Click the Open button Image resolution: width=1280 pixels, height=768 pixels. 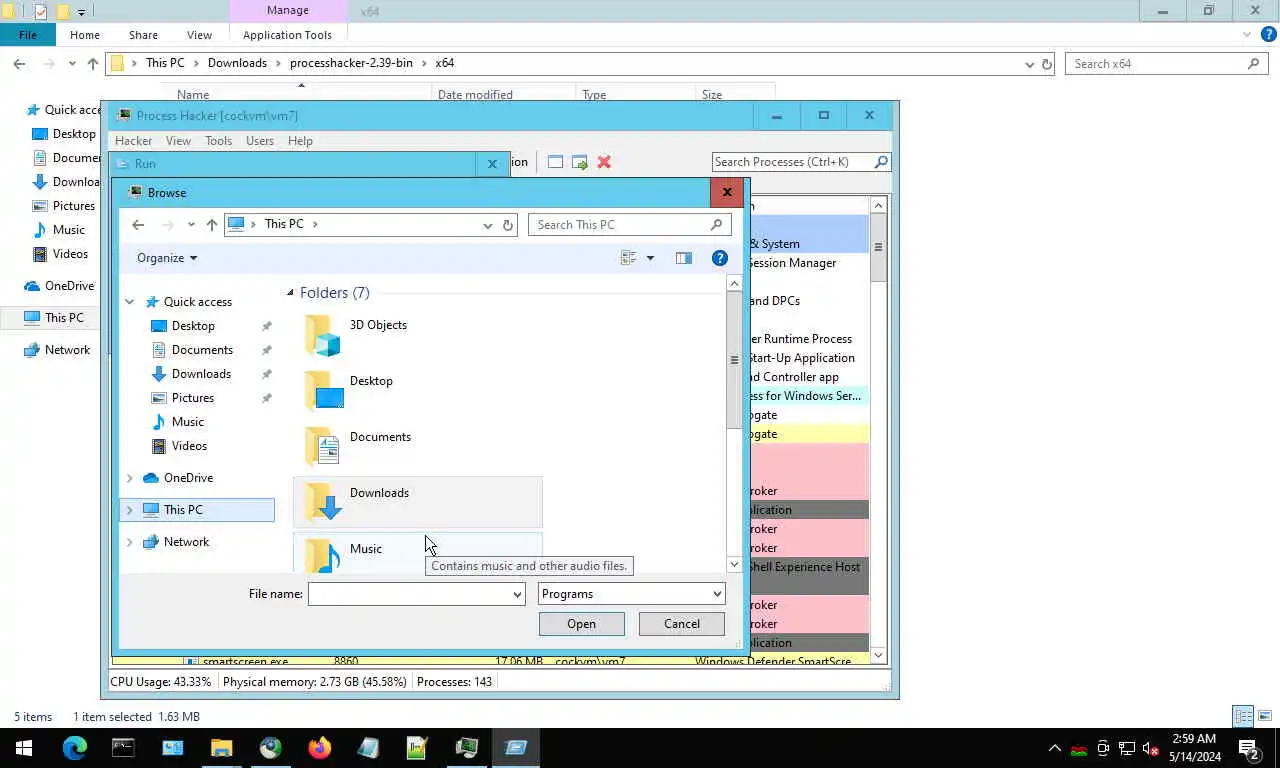coord(581,624)
